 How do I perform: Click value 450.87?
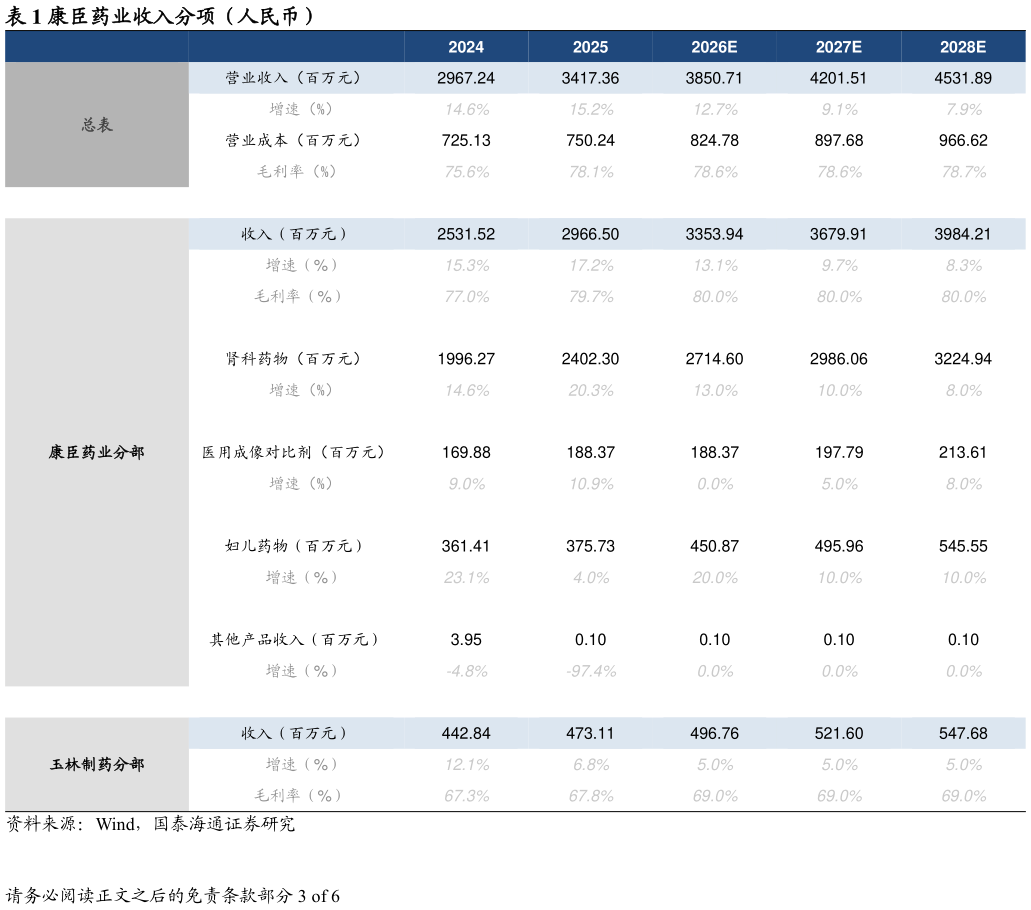(x=714, y=546)
